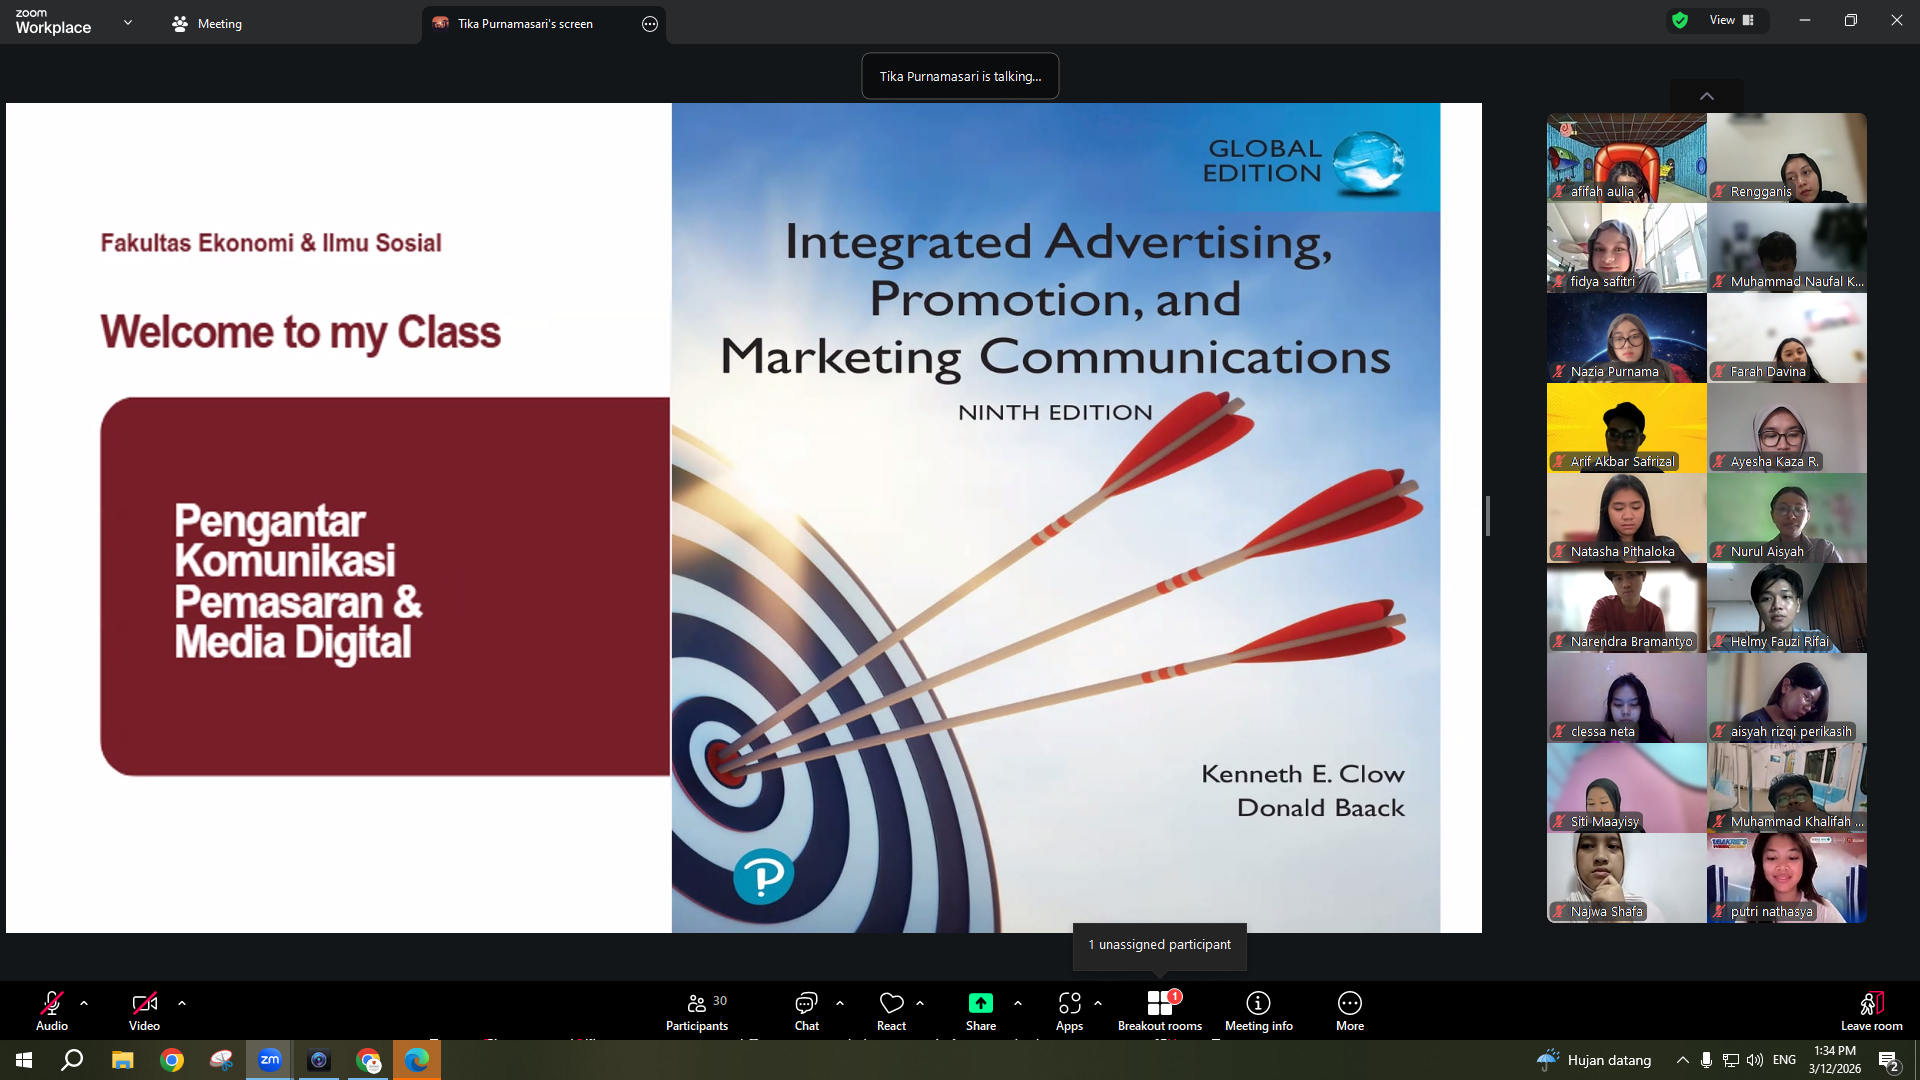Open the Windows notification center
Viewport: 1920px width, 1080px height.
1889,1060
